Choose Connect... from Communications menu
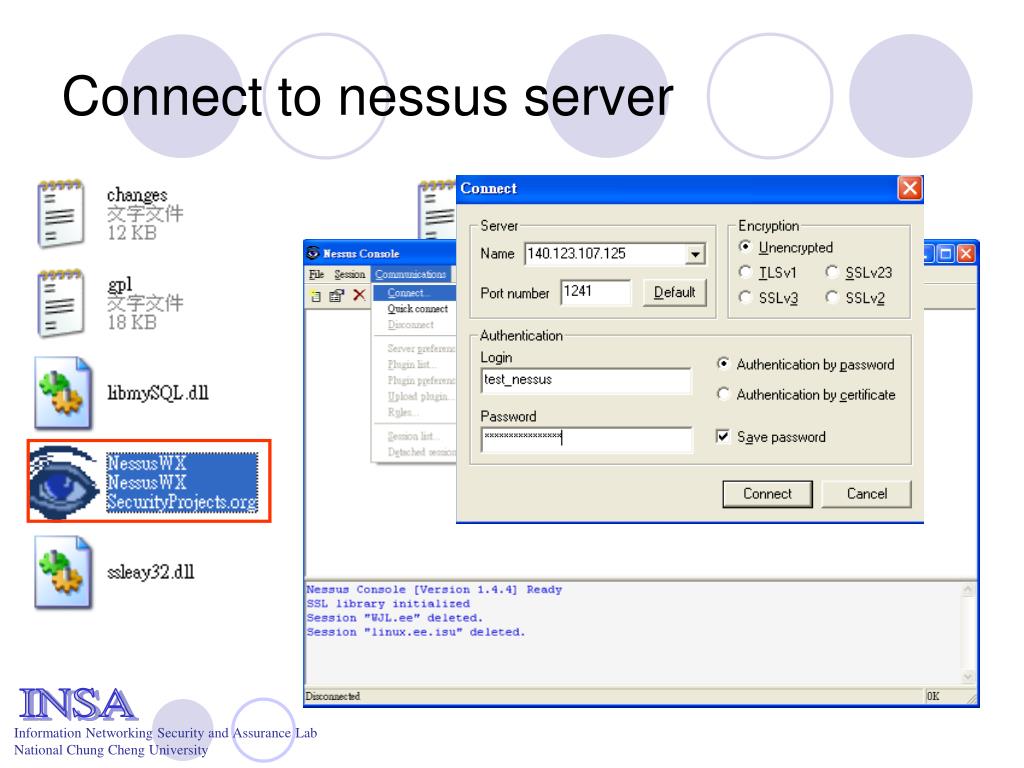The height and width of the screenshot is (768, 1024). click(x=414, y=293)
